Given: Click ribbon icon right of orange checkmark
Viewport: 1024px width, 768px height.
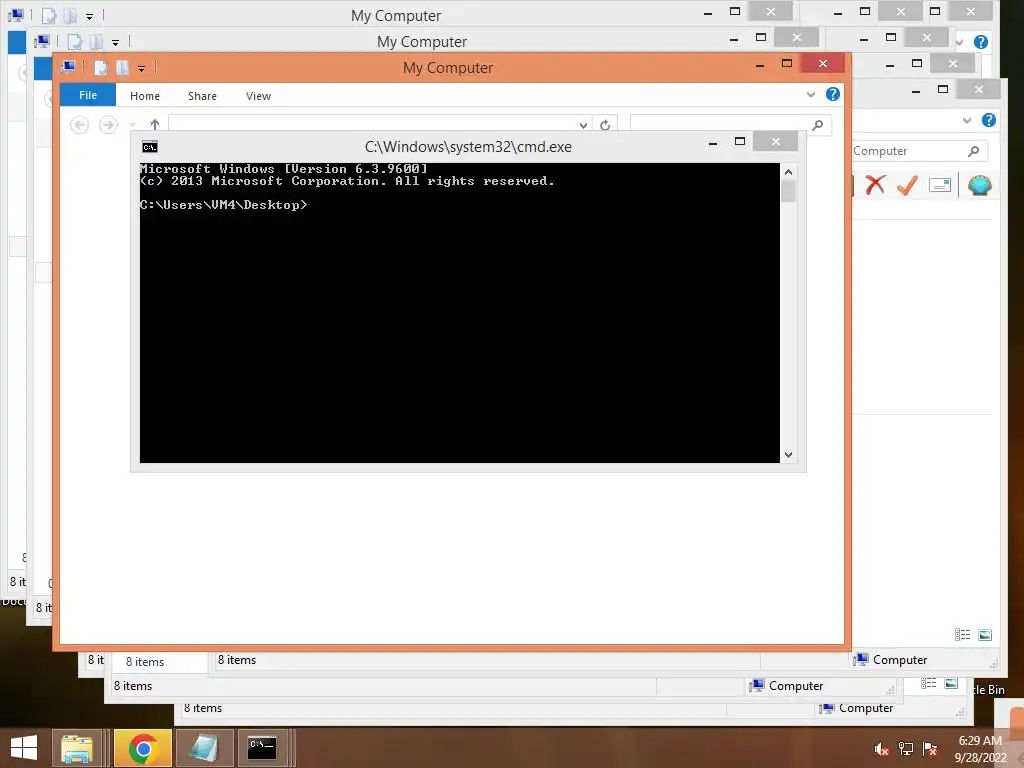Looking at the screenshot, I should (x=939, y=186).
